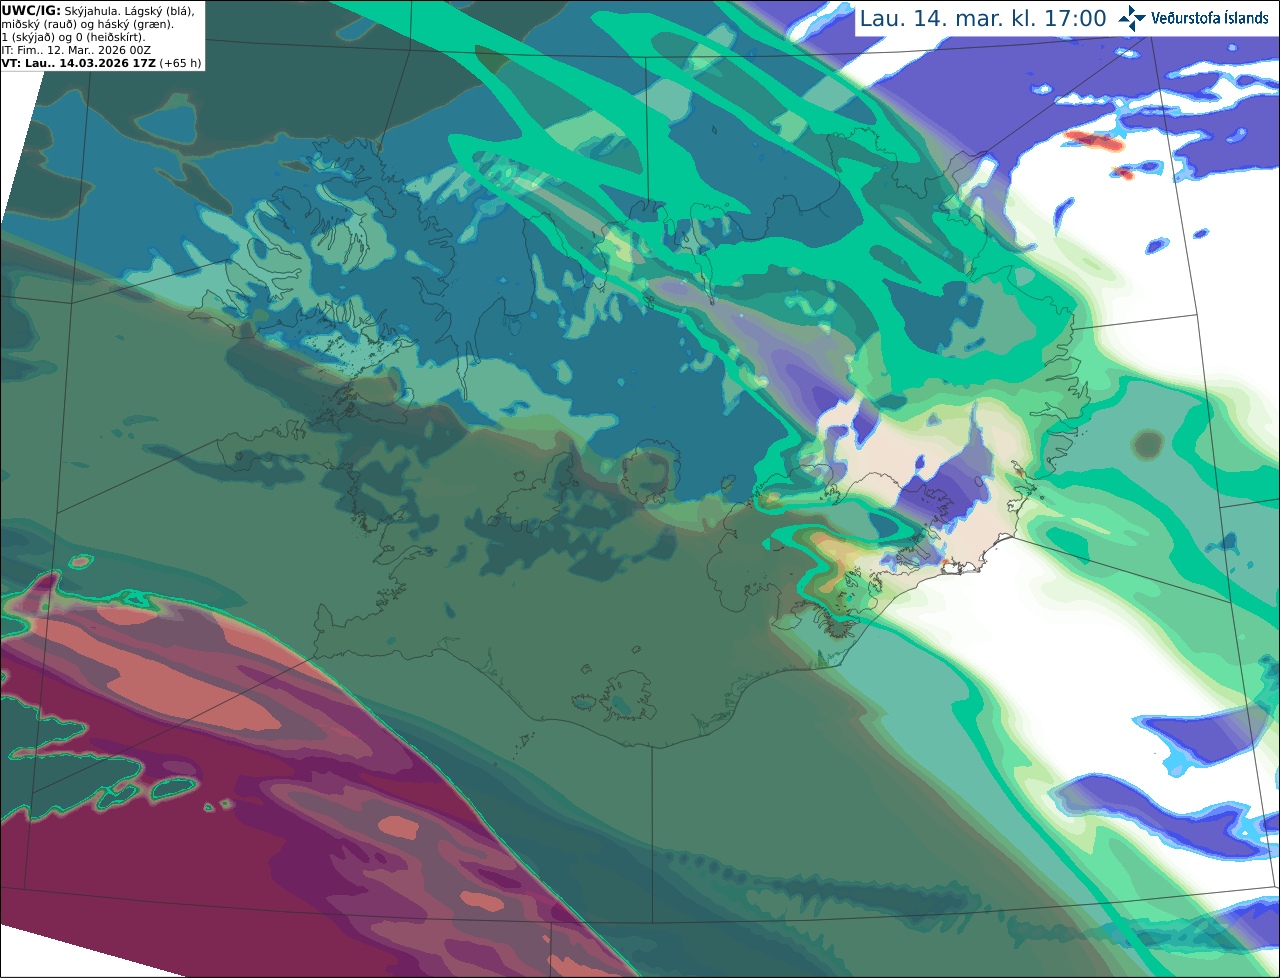This screenshot has width=1280, height=978.
Task: Click the 'VT: Lau.. 14.03.2026 17Z (+65 h)' line
Action: [x=101, y=63]
